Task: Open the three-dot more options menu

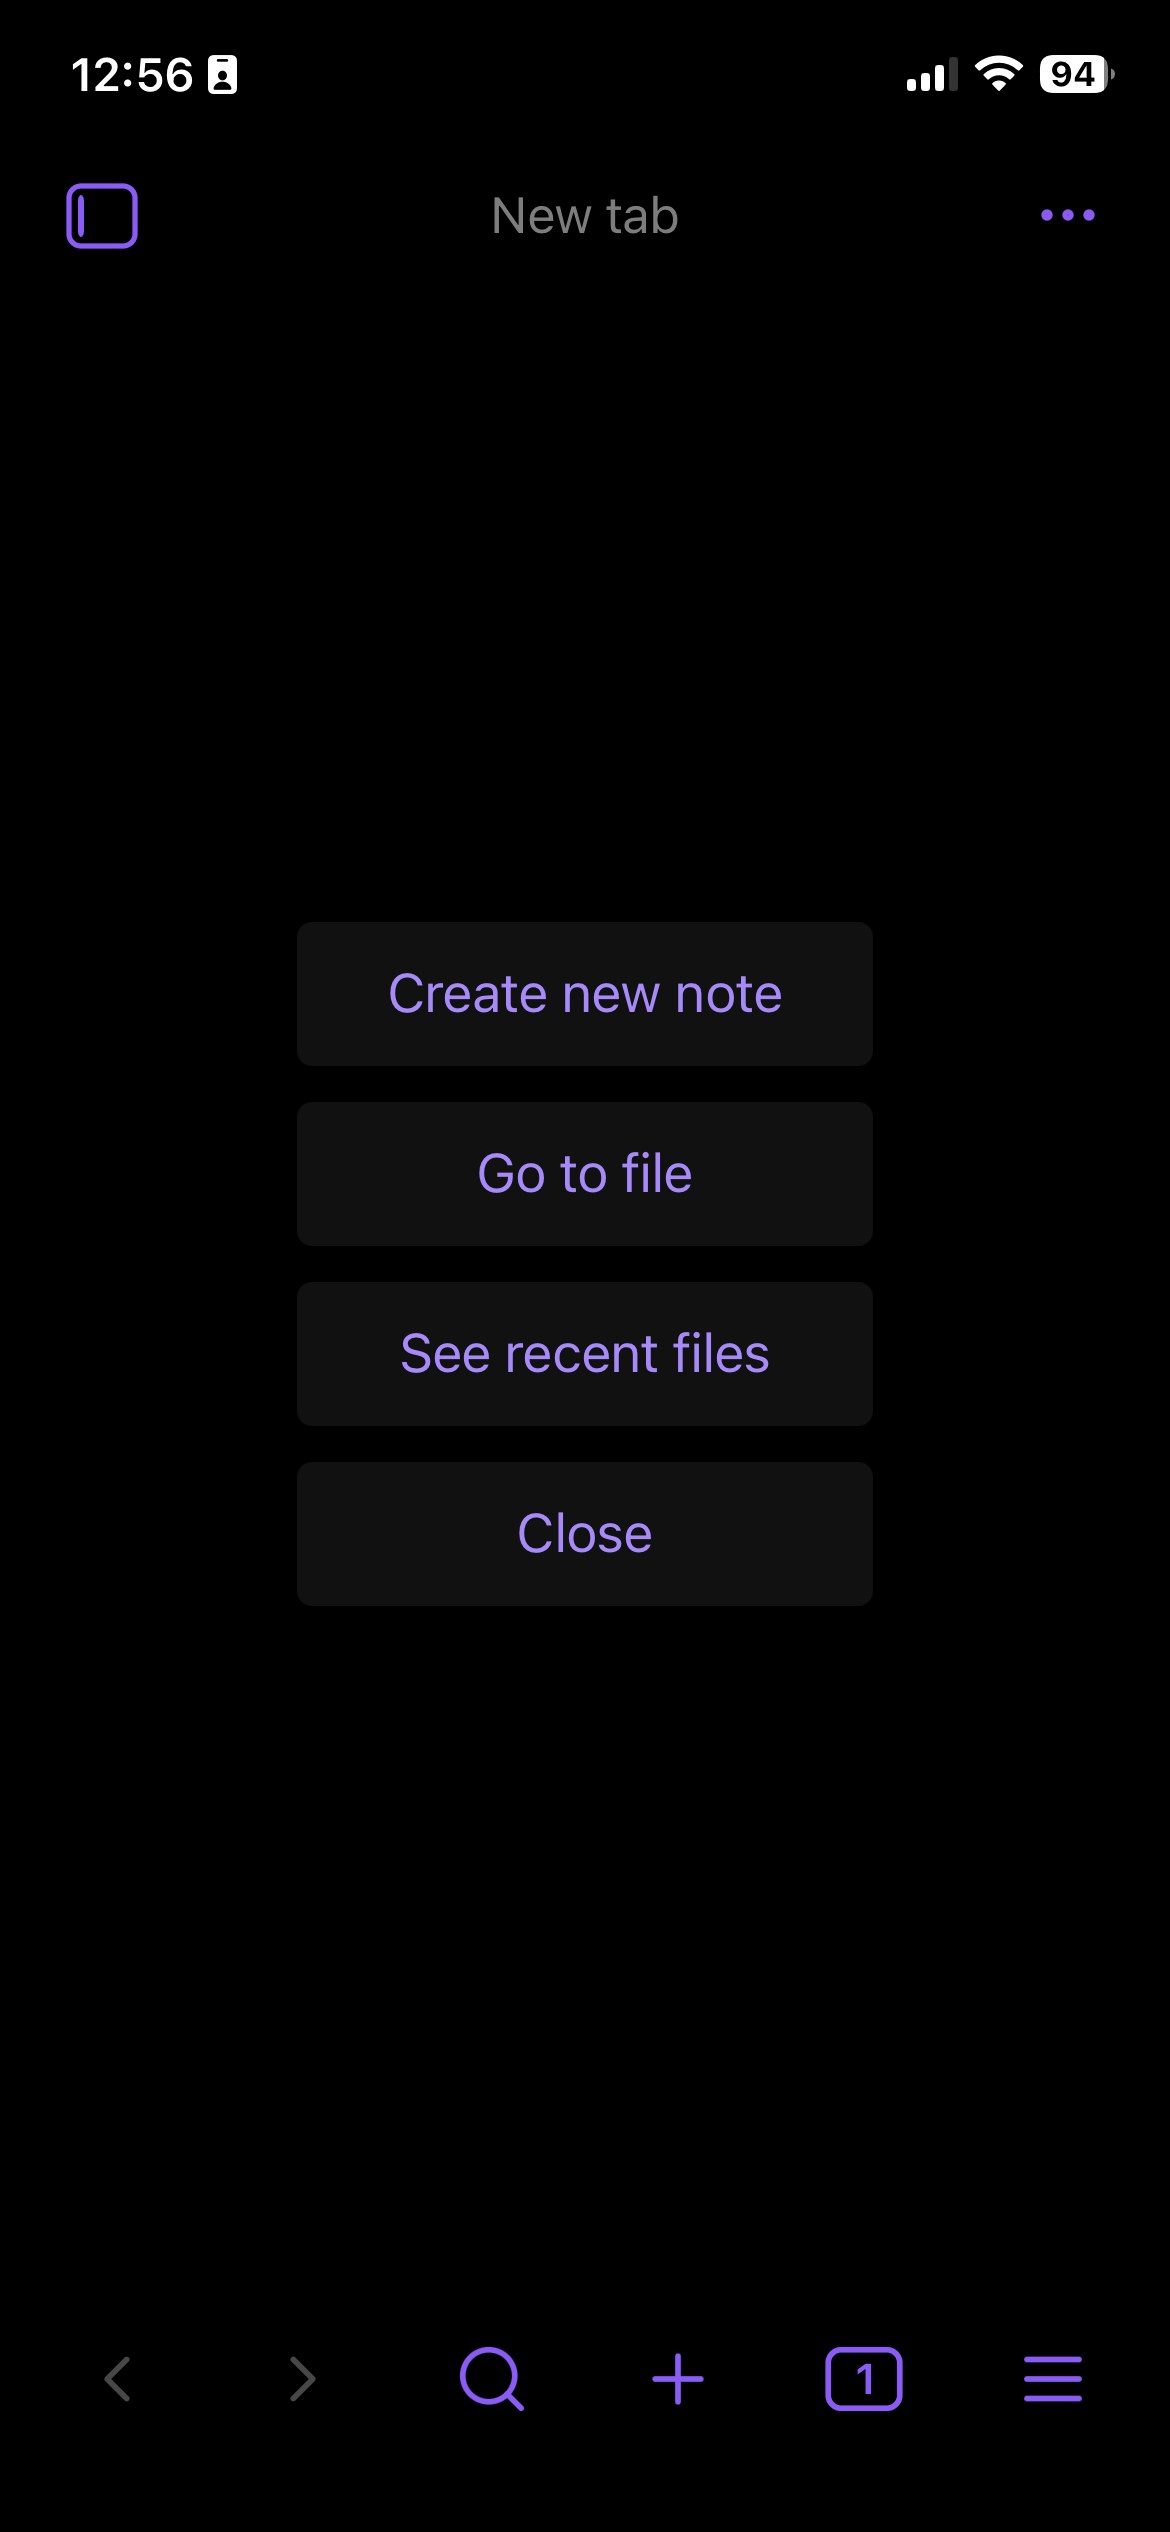Action: 1067,215
